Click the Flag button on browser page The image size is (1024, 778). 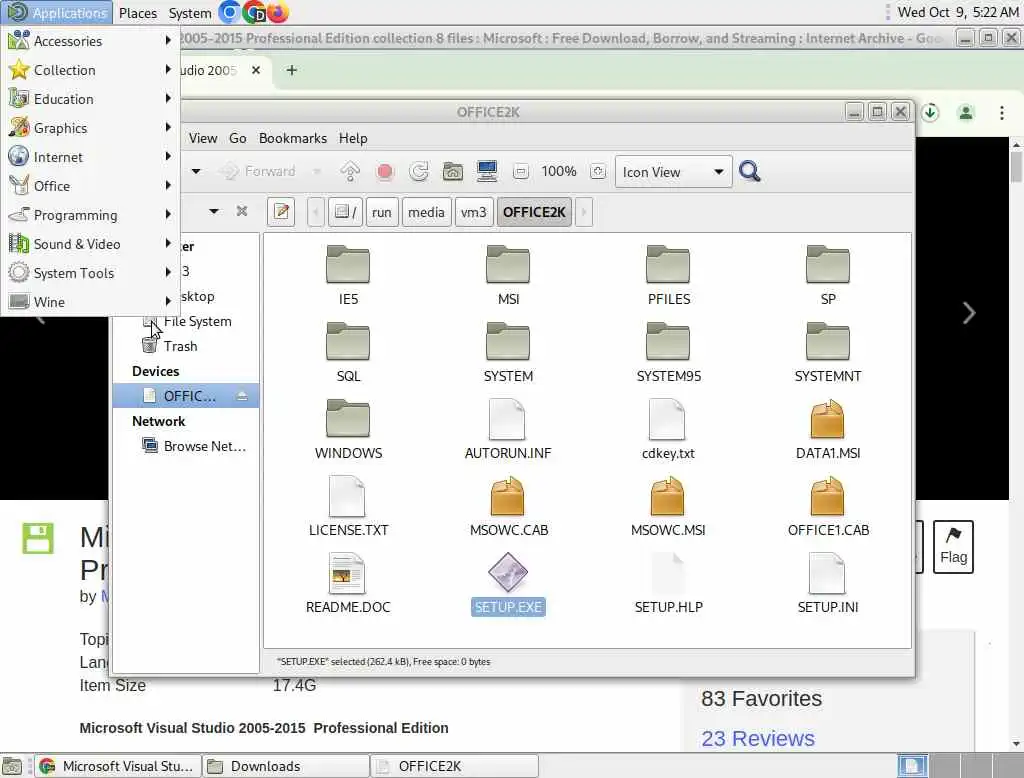pos(953,547)
